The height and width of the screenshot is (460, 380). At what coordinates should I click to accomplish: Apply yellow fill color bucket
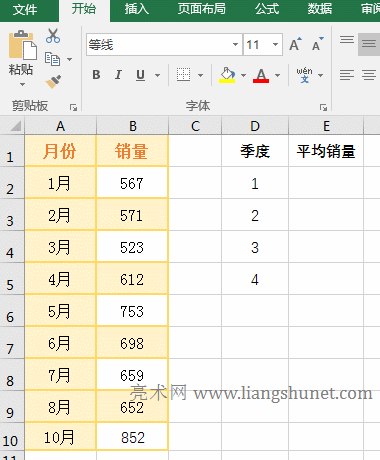[227, 75]
